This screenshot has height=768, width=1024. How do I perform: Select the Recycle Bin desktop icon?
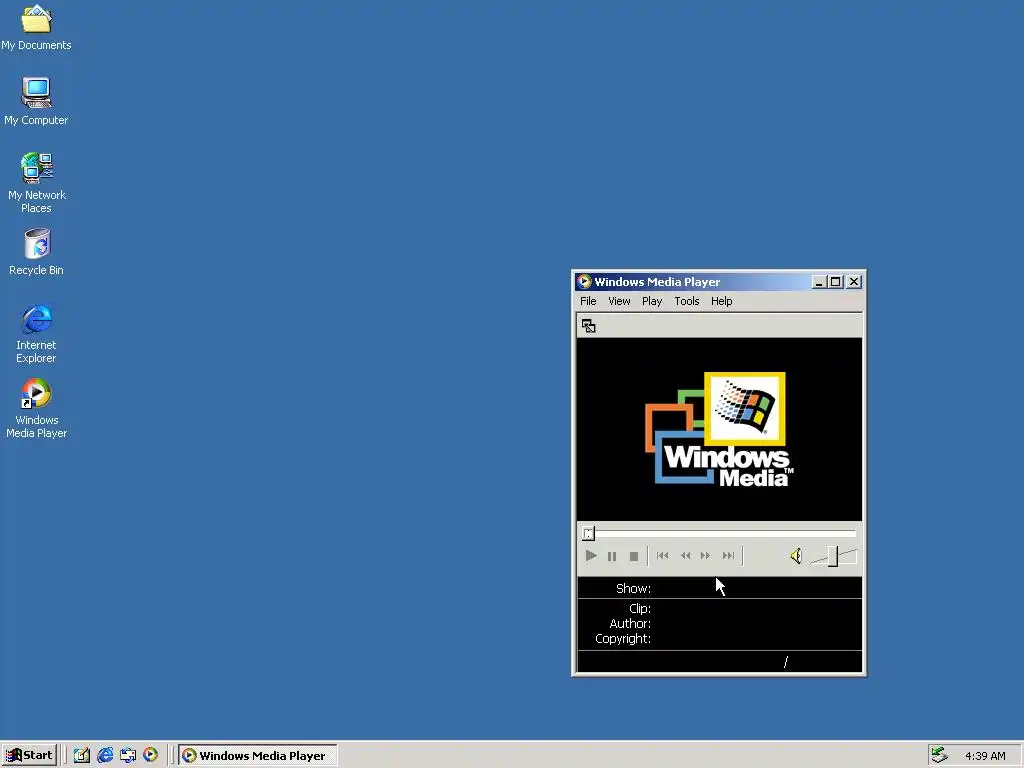tap(37, 252)
